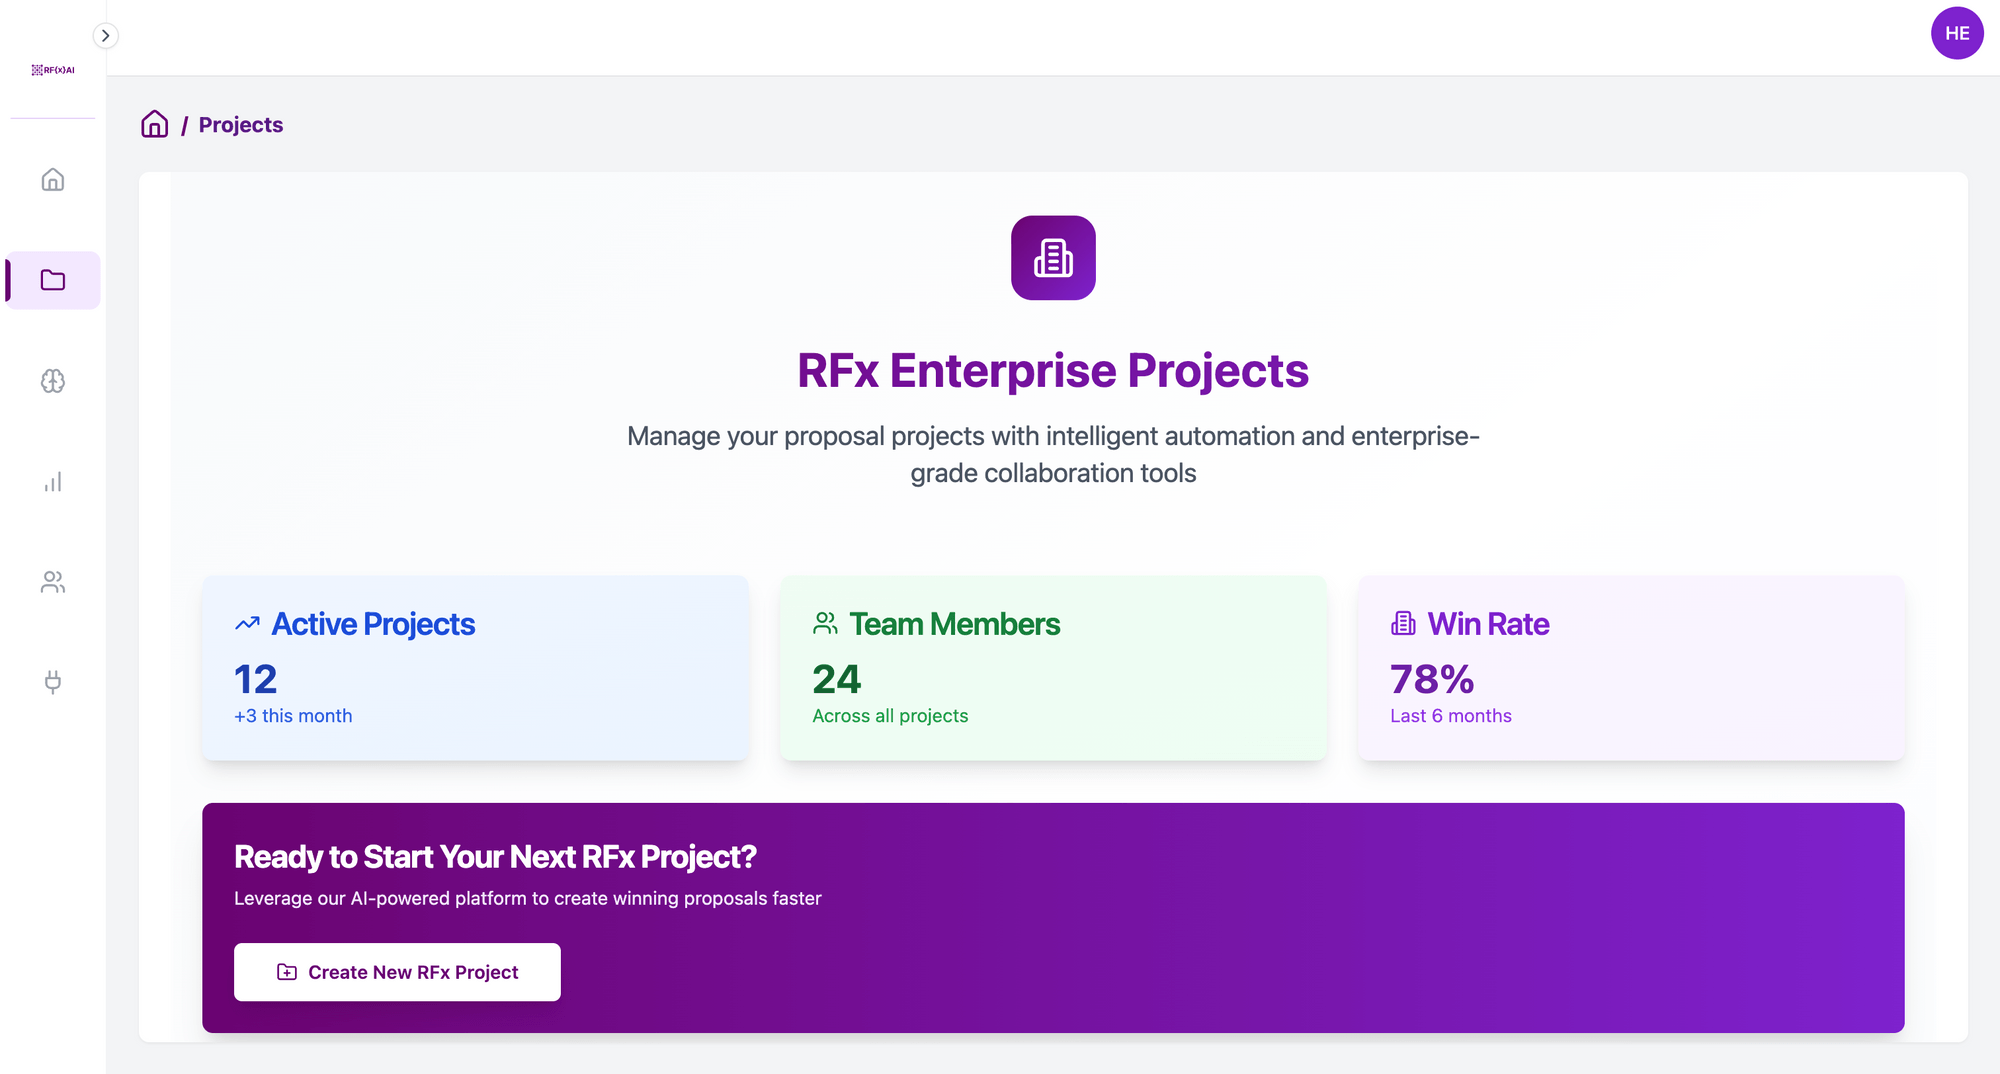Open the AI brain sidebar icon
The image size is (2000, 1074).
click(x=53, y=381)
